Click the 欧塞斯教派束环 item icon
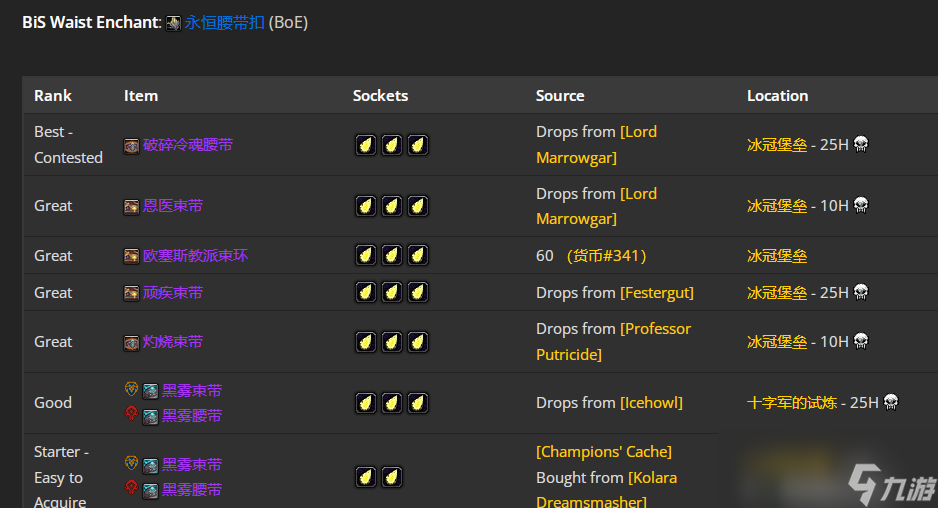 coord(132,257)
